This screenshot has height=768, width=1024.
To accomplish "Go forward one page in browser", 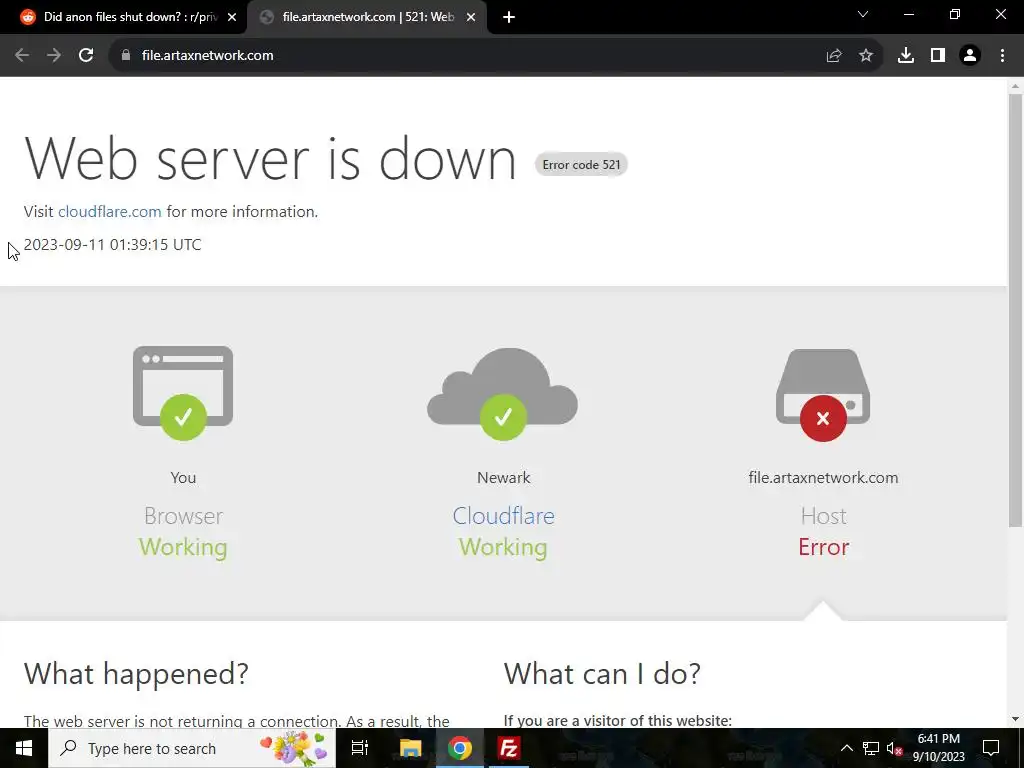I will pyautogui.click(x=54, y=56).
